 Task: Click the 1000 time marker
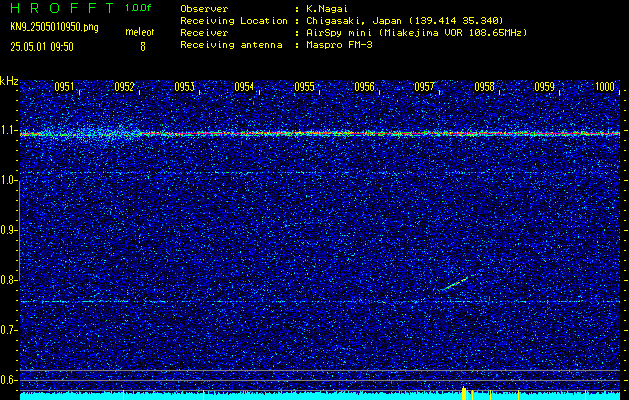tap(605, 87)
